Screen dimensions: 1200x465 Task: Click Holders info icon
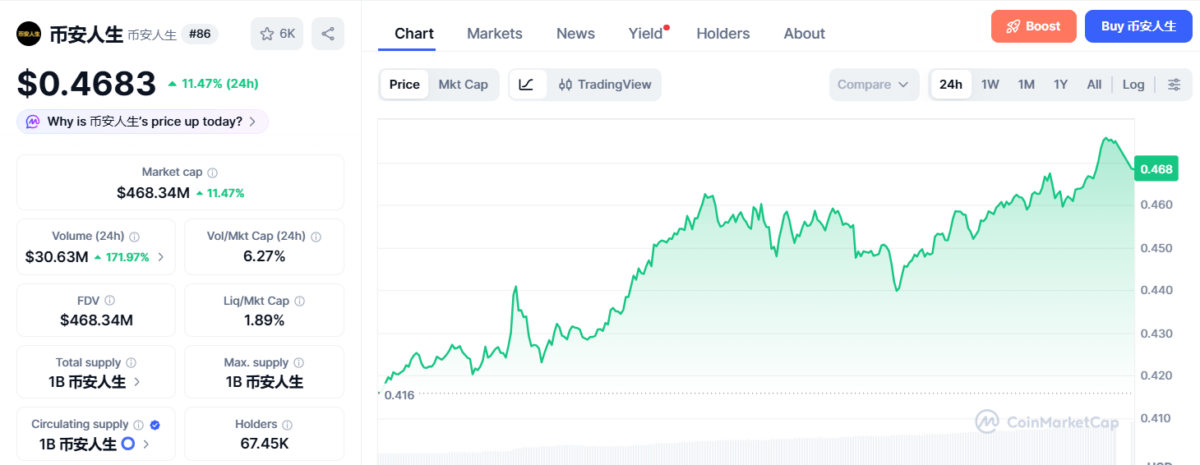point(288,425)
